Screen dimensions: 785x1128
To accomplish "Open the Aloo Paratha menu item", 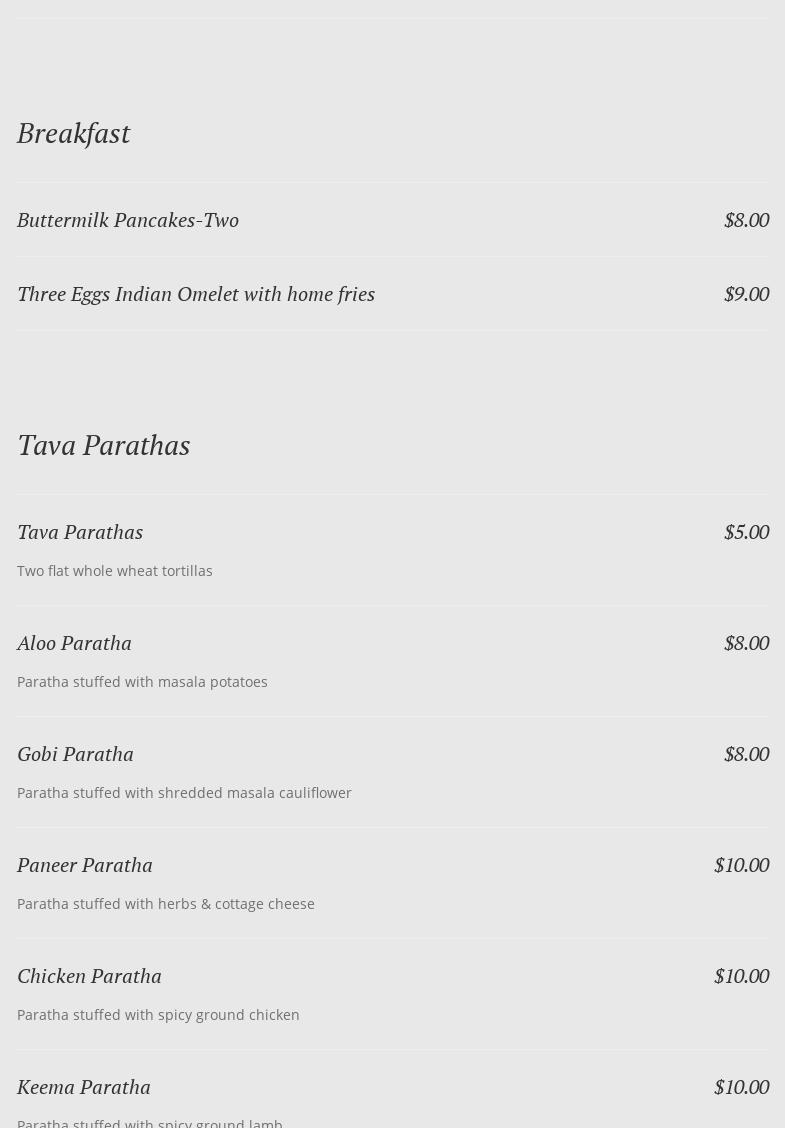I will tap(74, 643).
